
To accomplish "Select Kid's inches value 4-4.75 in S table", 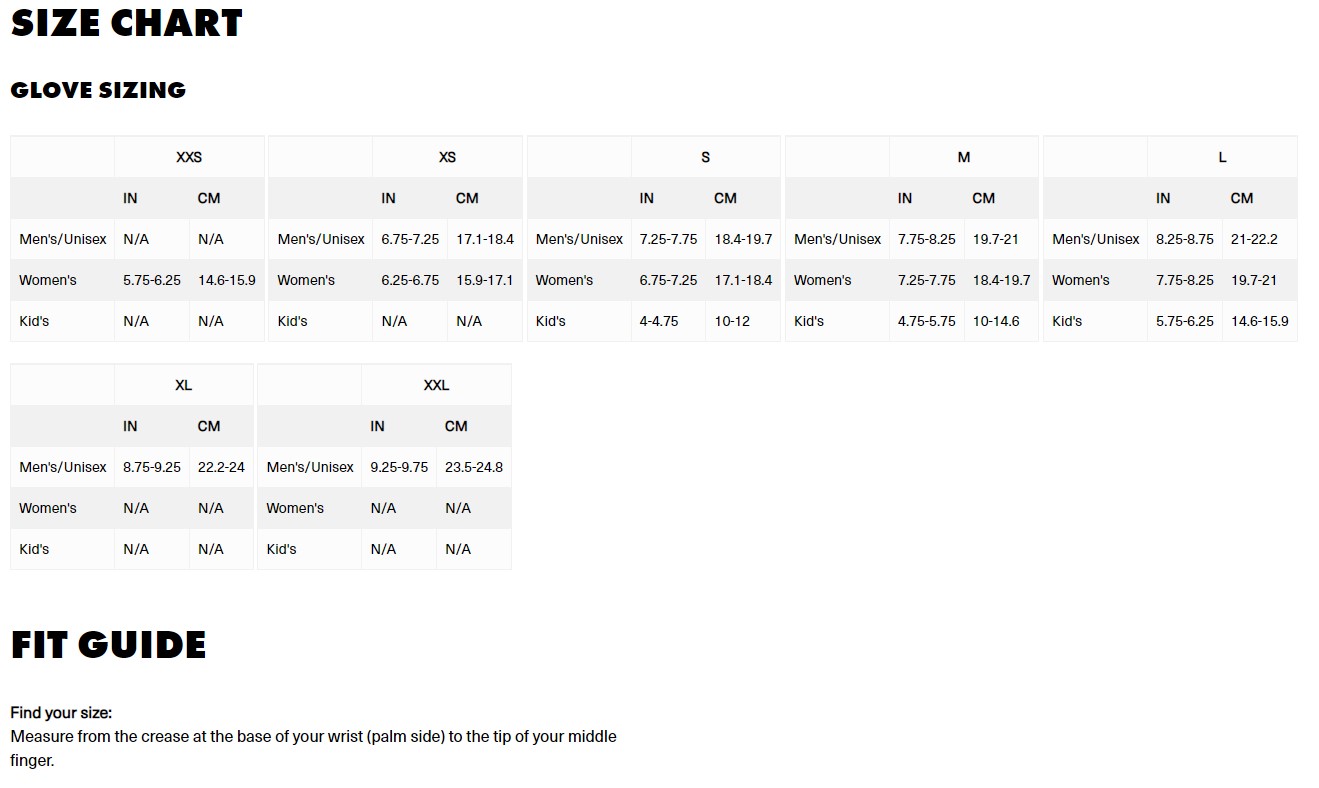I will click(x=659, y=321).
